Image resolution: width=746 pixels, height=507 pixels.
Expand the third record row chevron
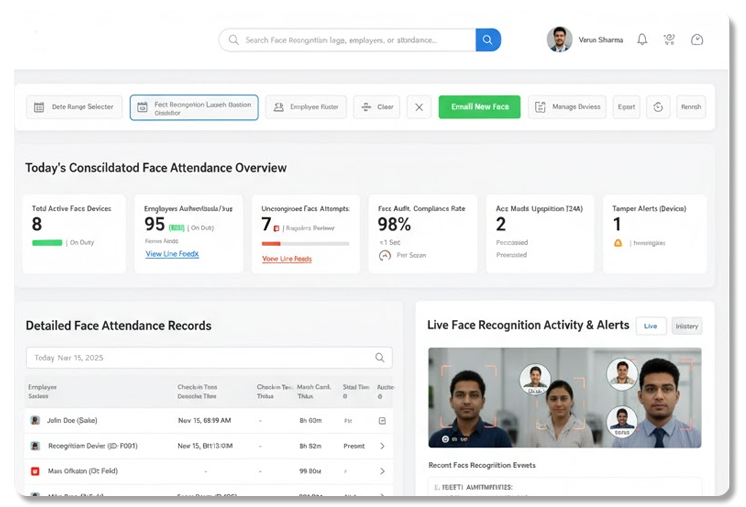point(382,470)
